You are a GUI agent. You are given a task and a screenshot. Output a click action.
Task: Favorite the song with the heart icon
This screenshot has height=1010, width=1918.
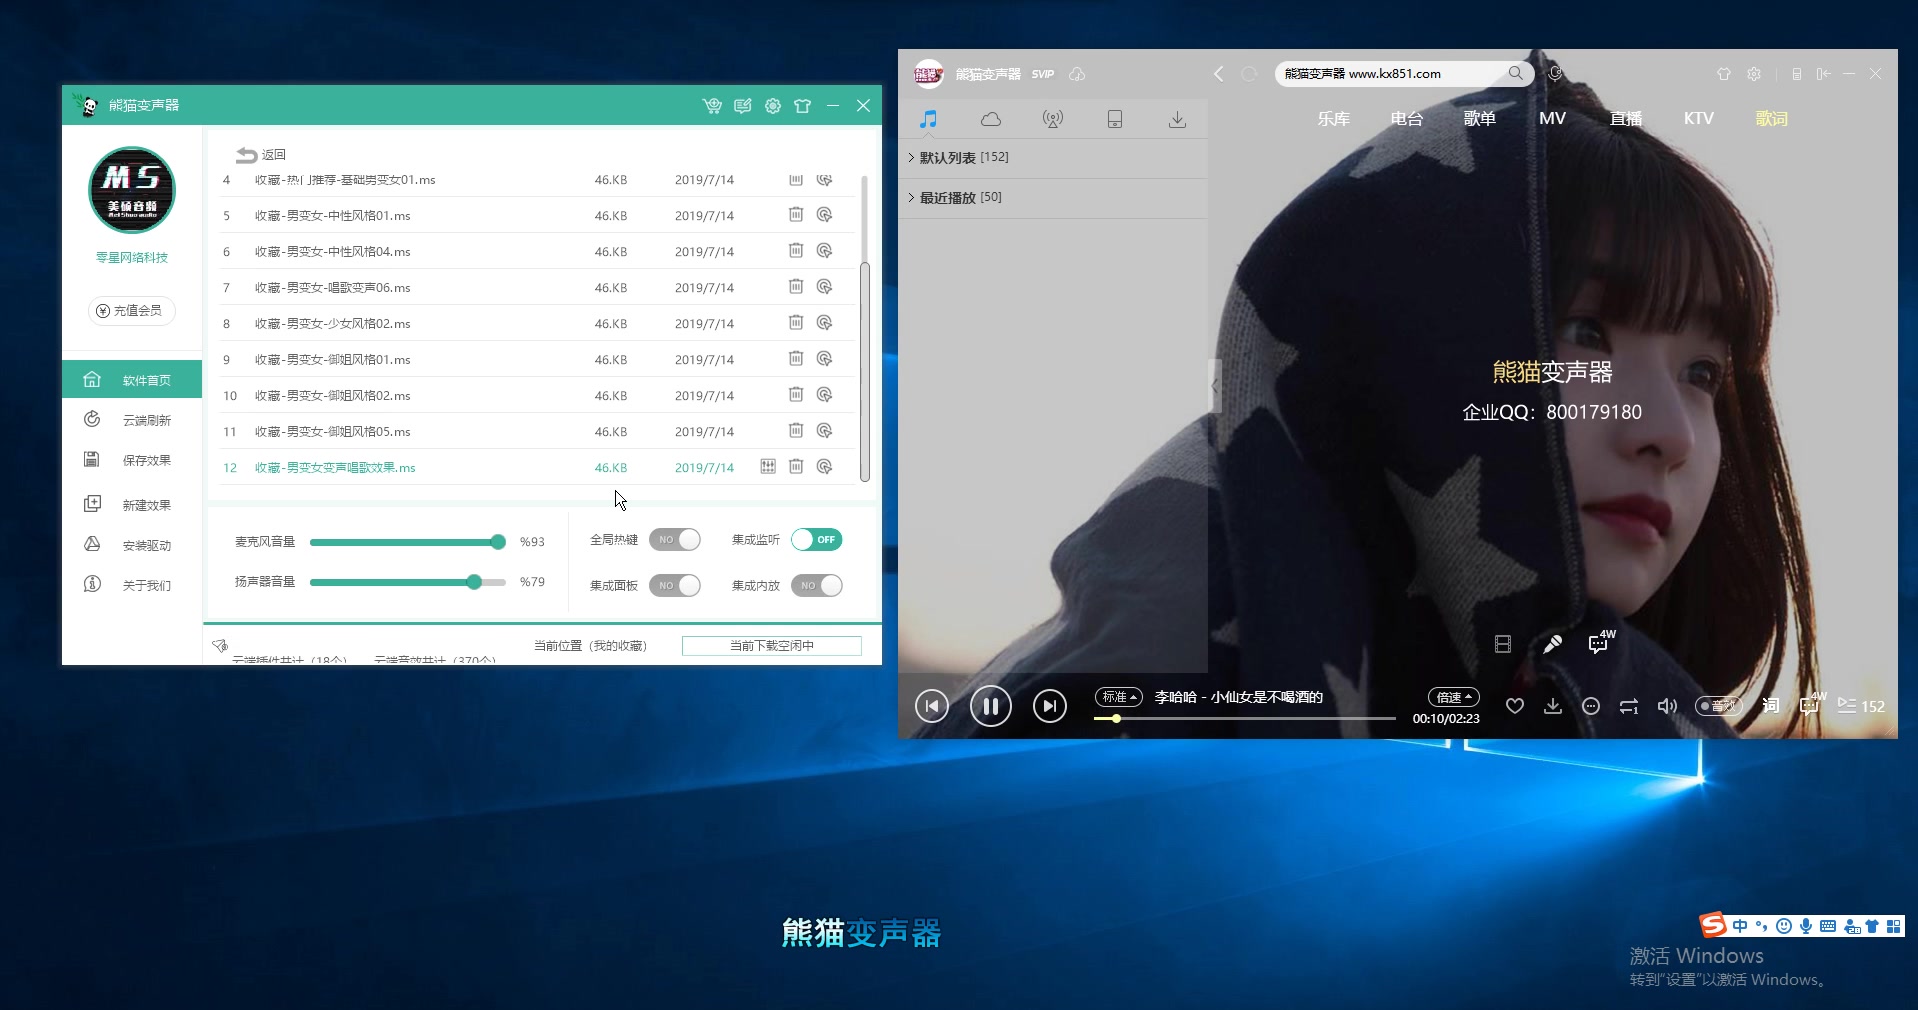(x=1515, y=707)
